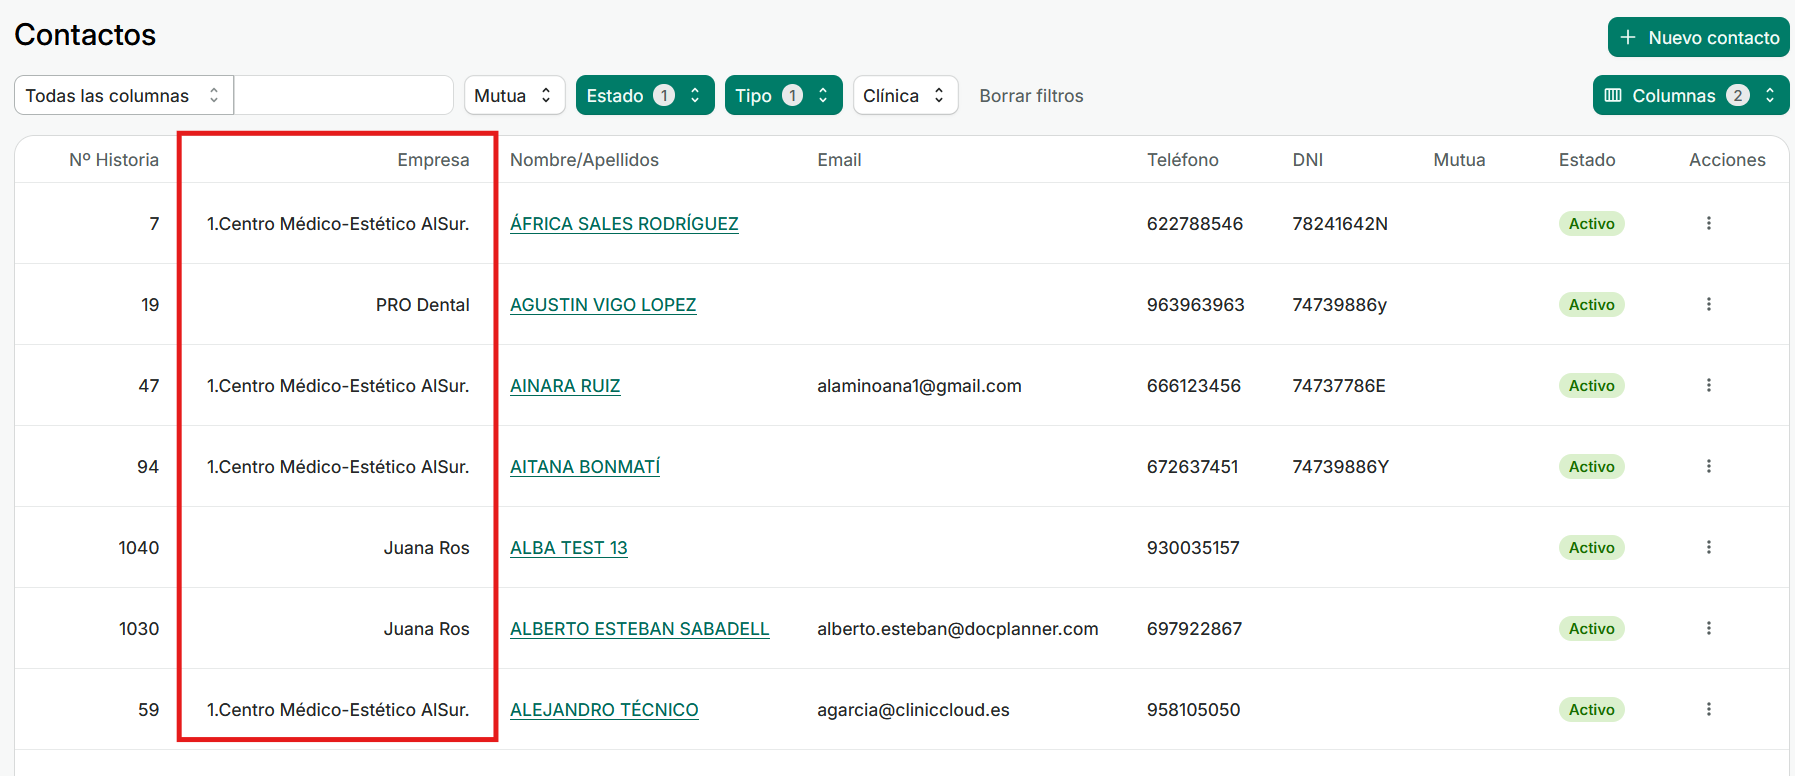Click the search text input field
Image resolution: width=1795 pixels, height=776 pixels.
343,95
